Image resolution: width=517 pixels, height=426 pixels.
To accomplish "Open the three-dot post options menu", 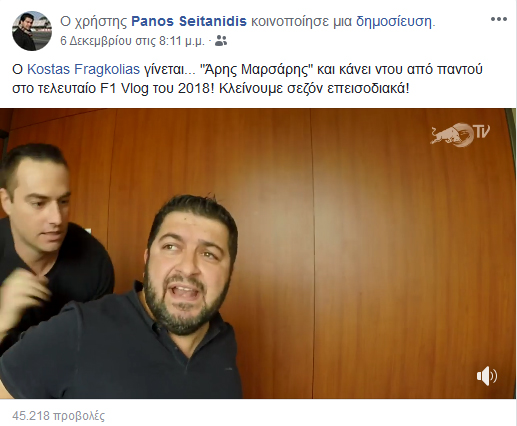I will pyautogui.click(x=498, y=19).
